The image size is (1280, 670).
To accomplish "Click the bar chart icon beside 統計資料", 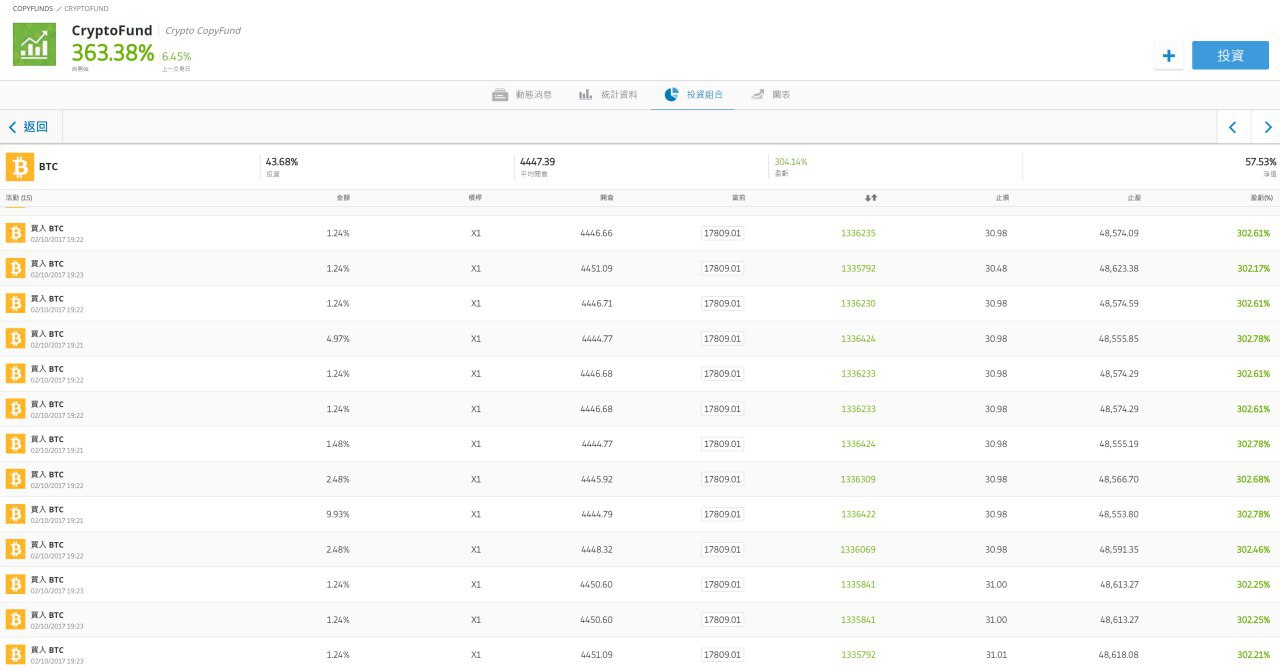I will (585, 95).
